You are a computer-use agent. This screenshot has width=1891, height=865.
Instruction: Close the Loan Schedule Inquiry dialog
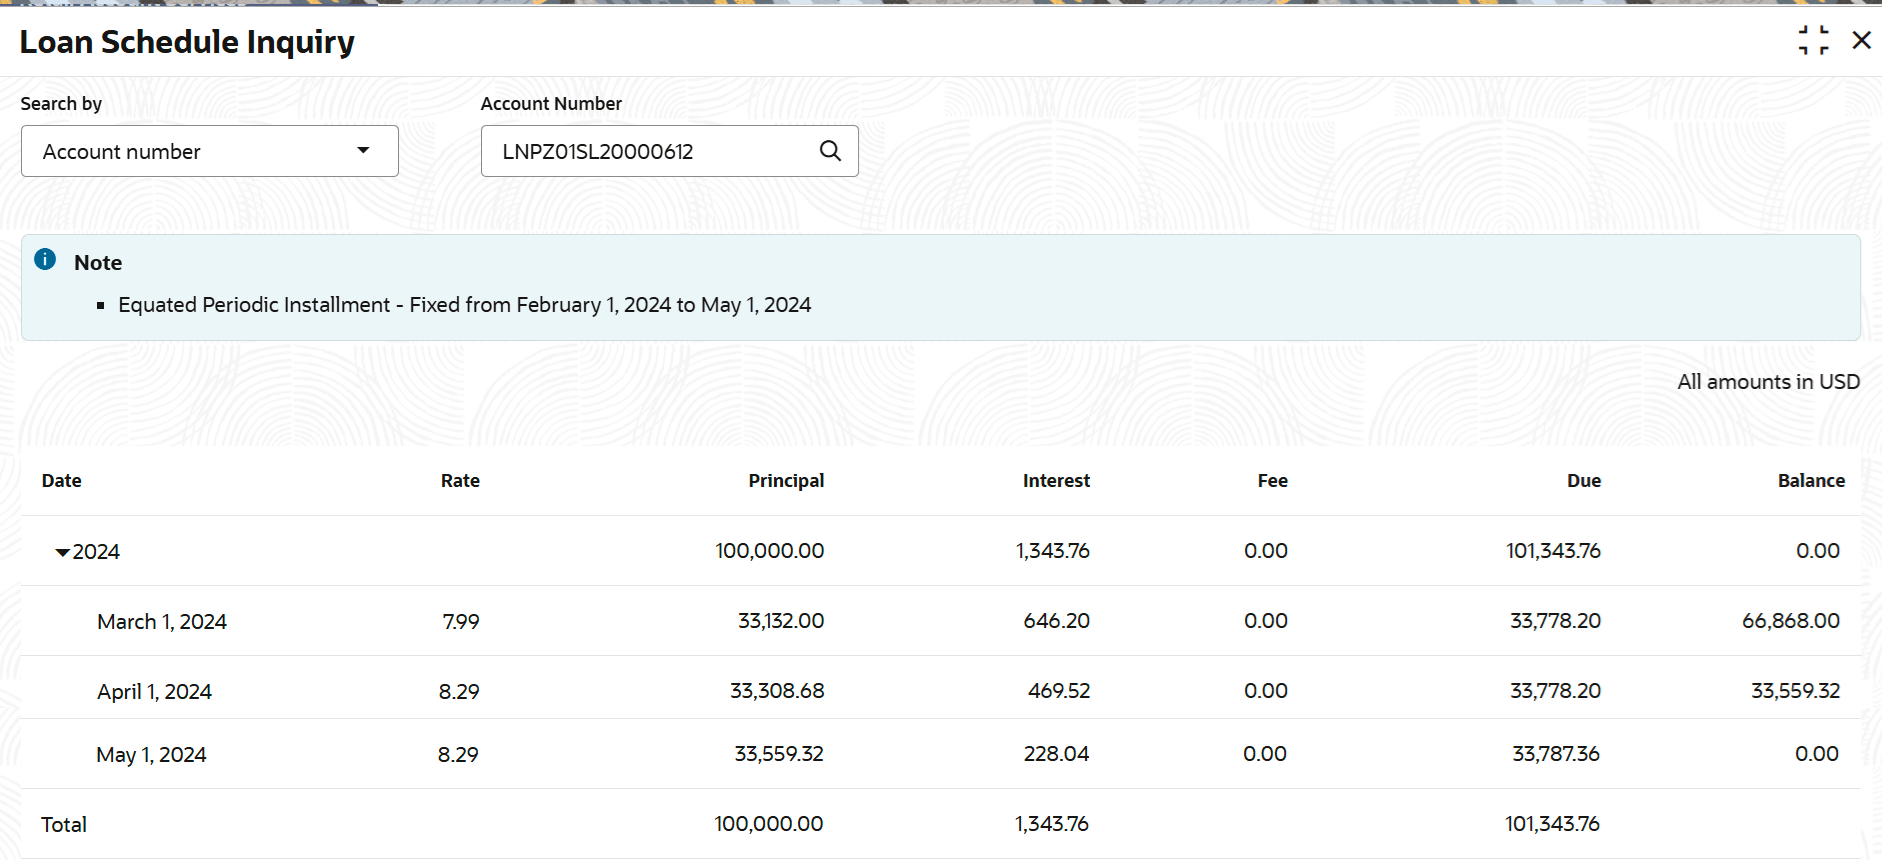[x=1861, y=41]
